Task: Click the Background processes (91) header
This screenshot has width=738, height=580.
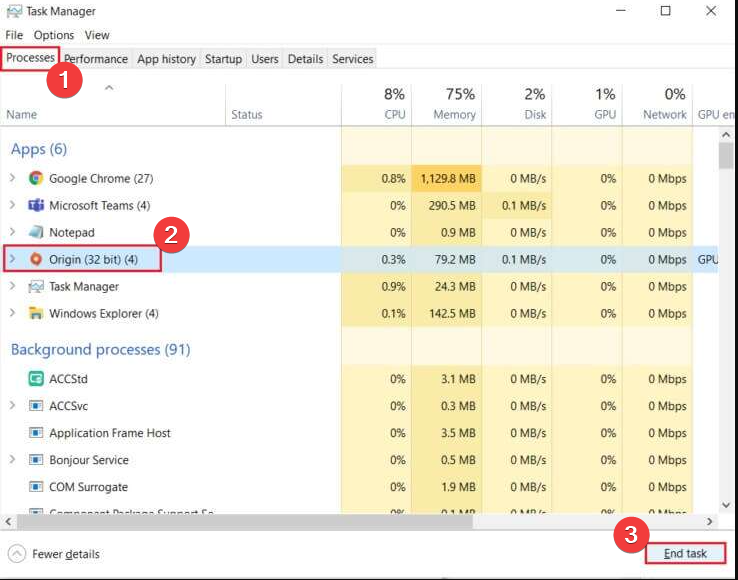Action: coord(101,349)
